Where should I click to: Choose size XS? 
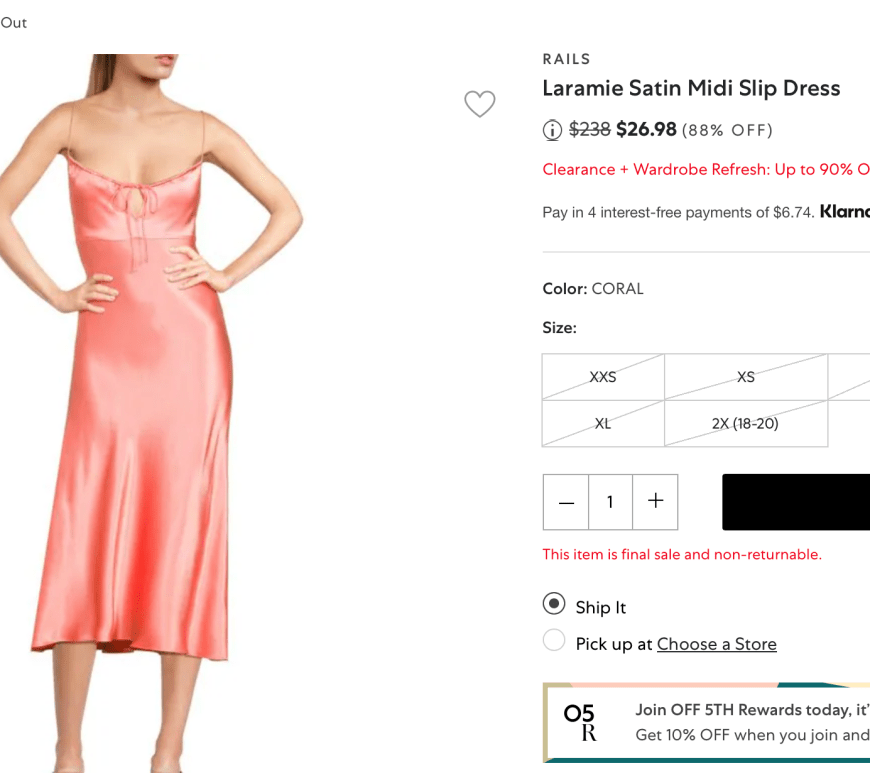coord(746,377)
